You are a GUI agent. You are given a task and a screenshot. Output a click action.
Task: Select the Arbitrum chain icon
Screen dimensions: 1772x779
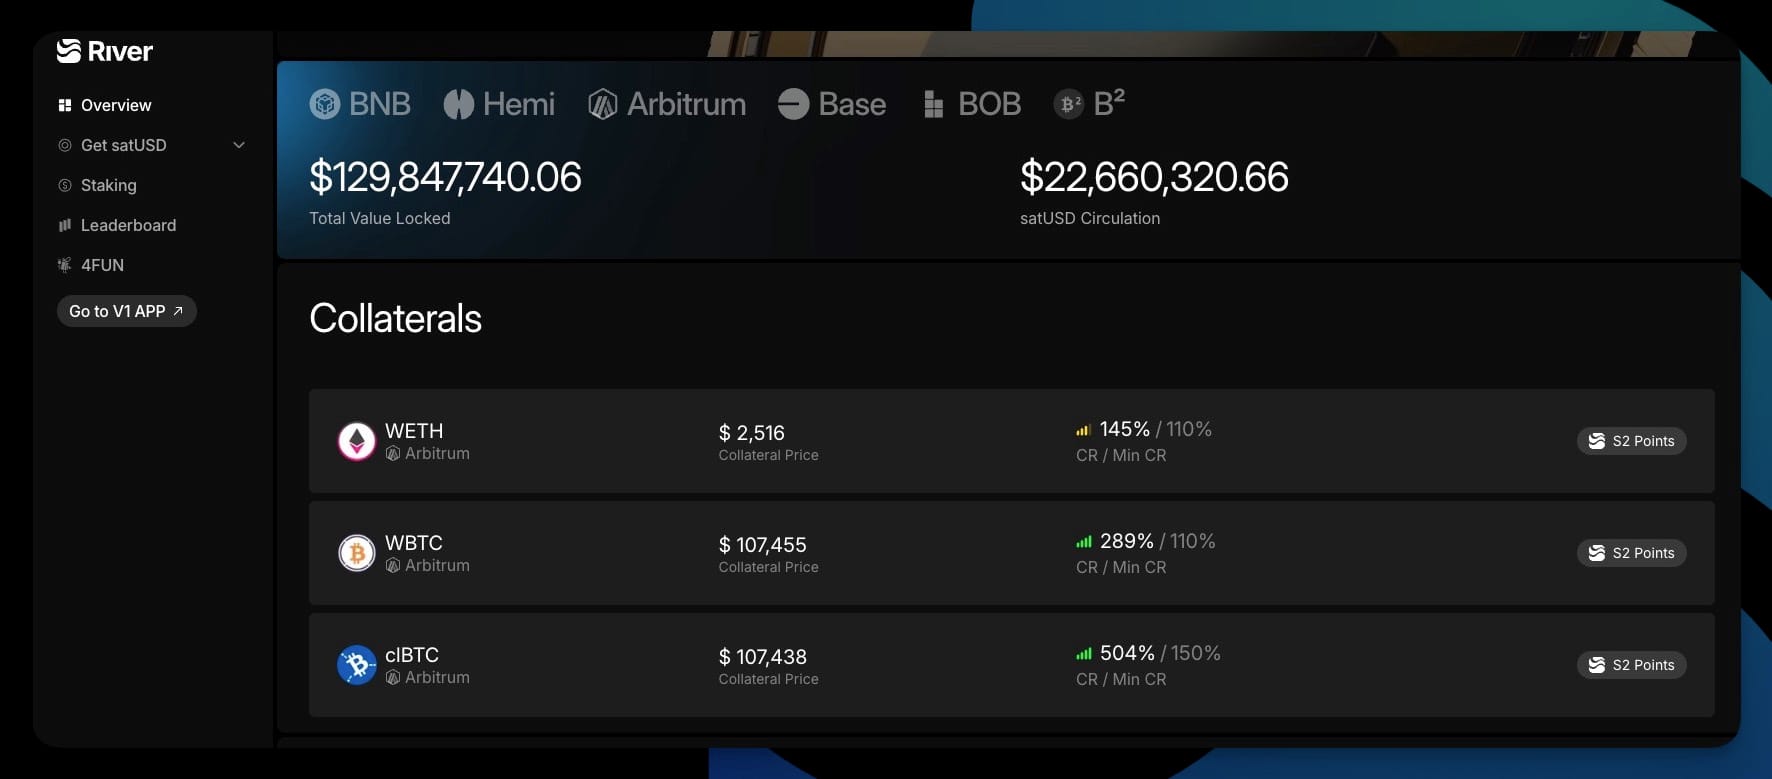(x=603, y=104)
